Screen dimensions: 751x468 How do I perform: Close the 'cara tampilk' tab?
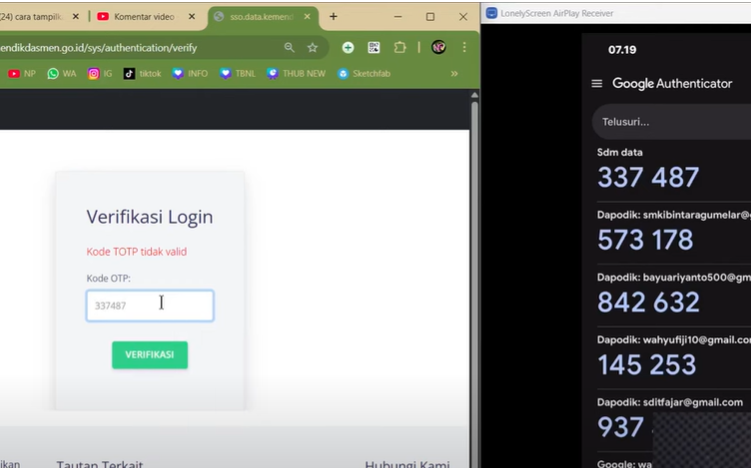[76, 17]
